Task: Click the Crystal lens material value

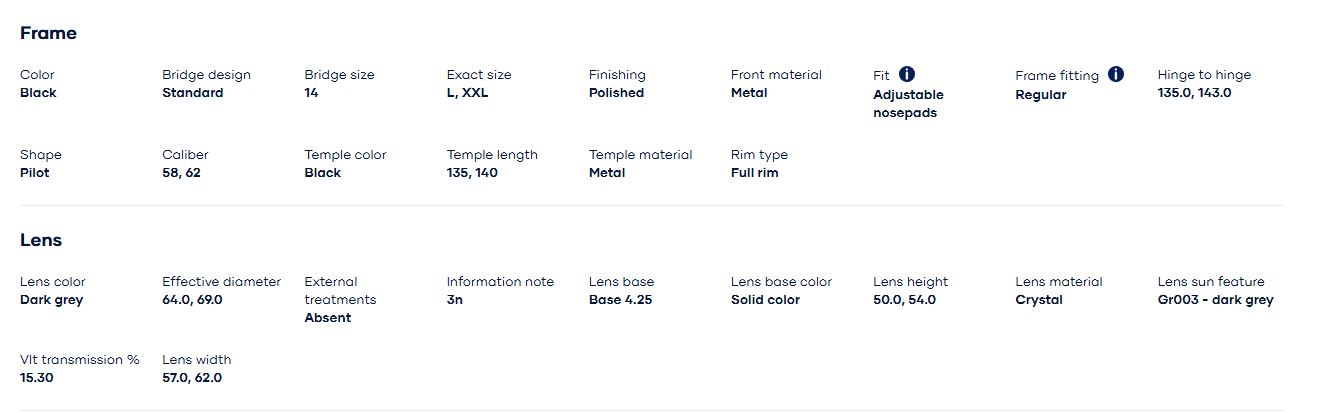Action: [x=1039, y=300]
